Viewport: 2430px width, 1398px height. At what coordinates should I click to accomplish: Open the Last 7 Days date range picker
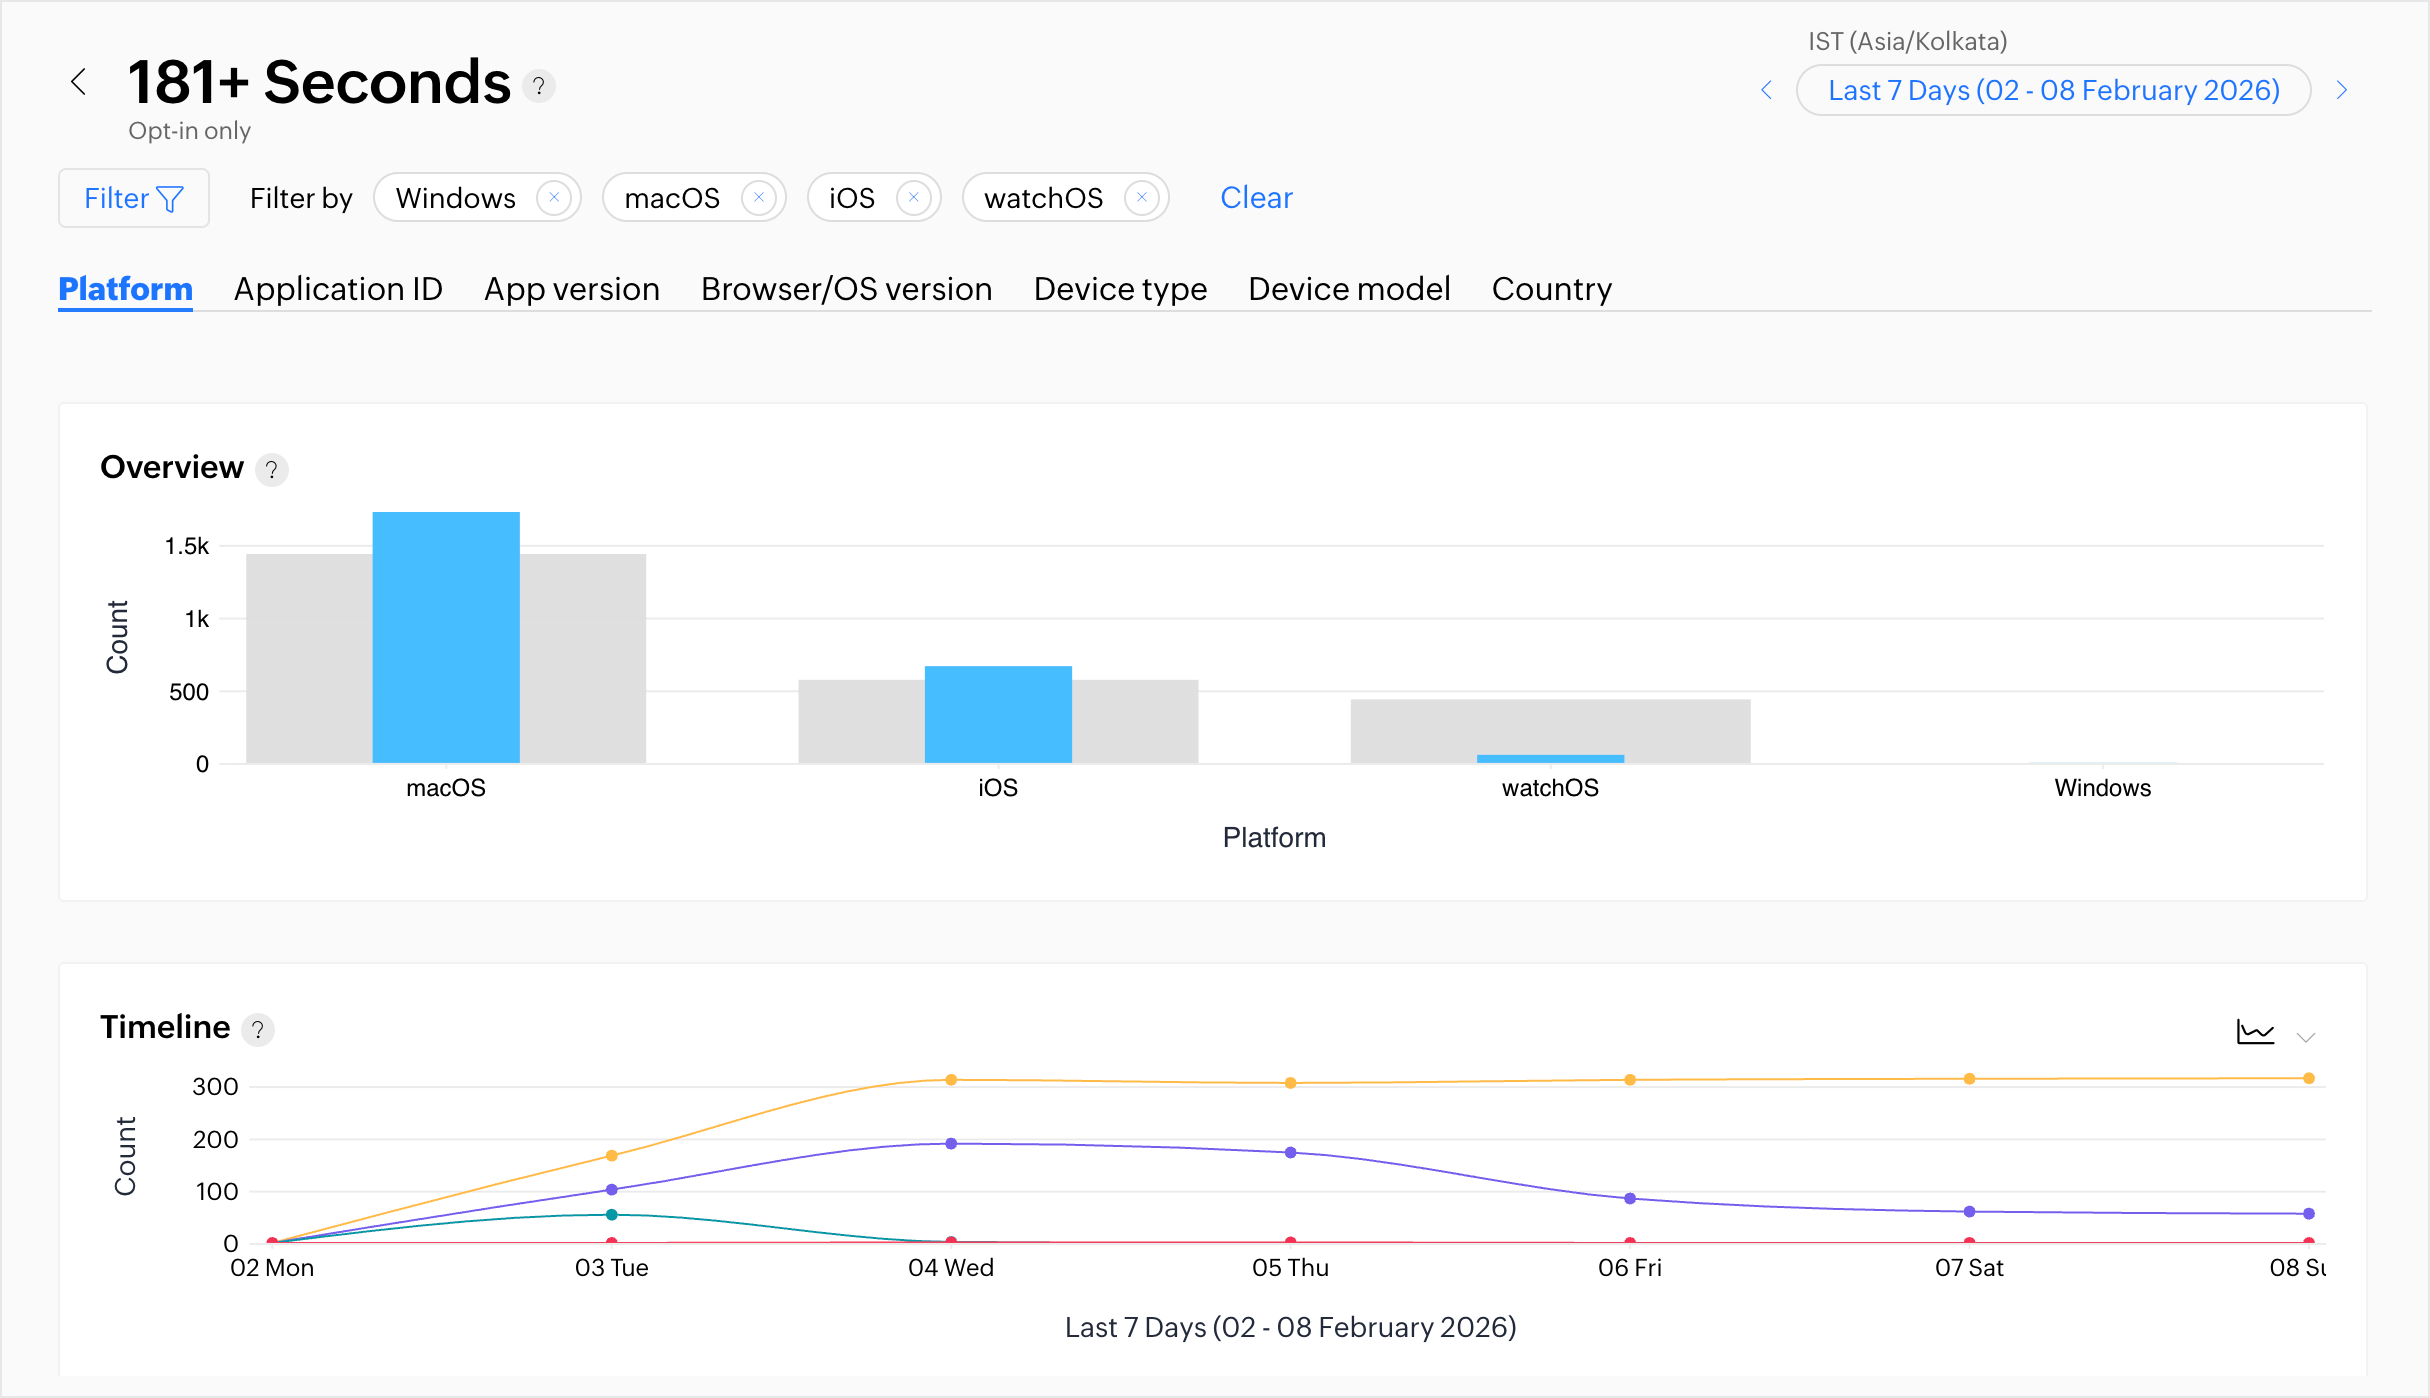click(2053, 90)
